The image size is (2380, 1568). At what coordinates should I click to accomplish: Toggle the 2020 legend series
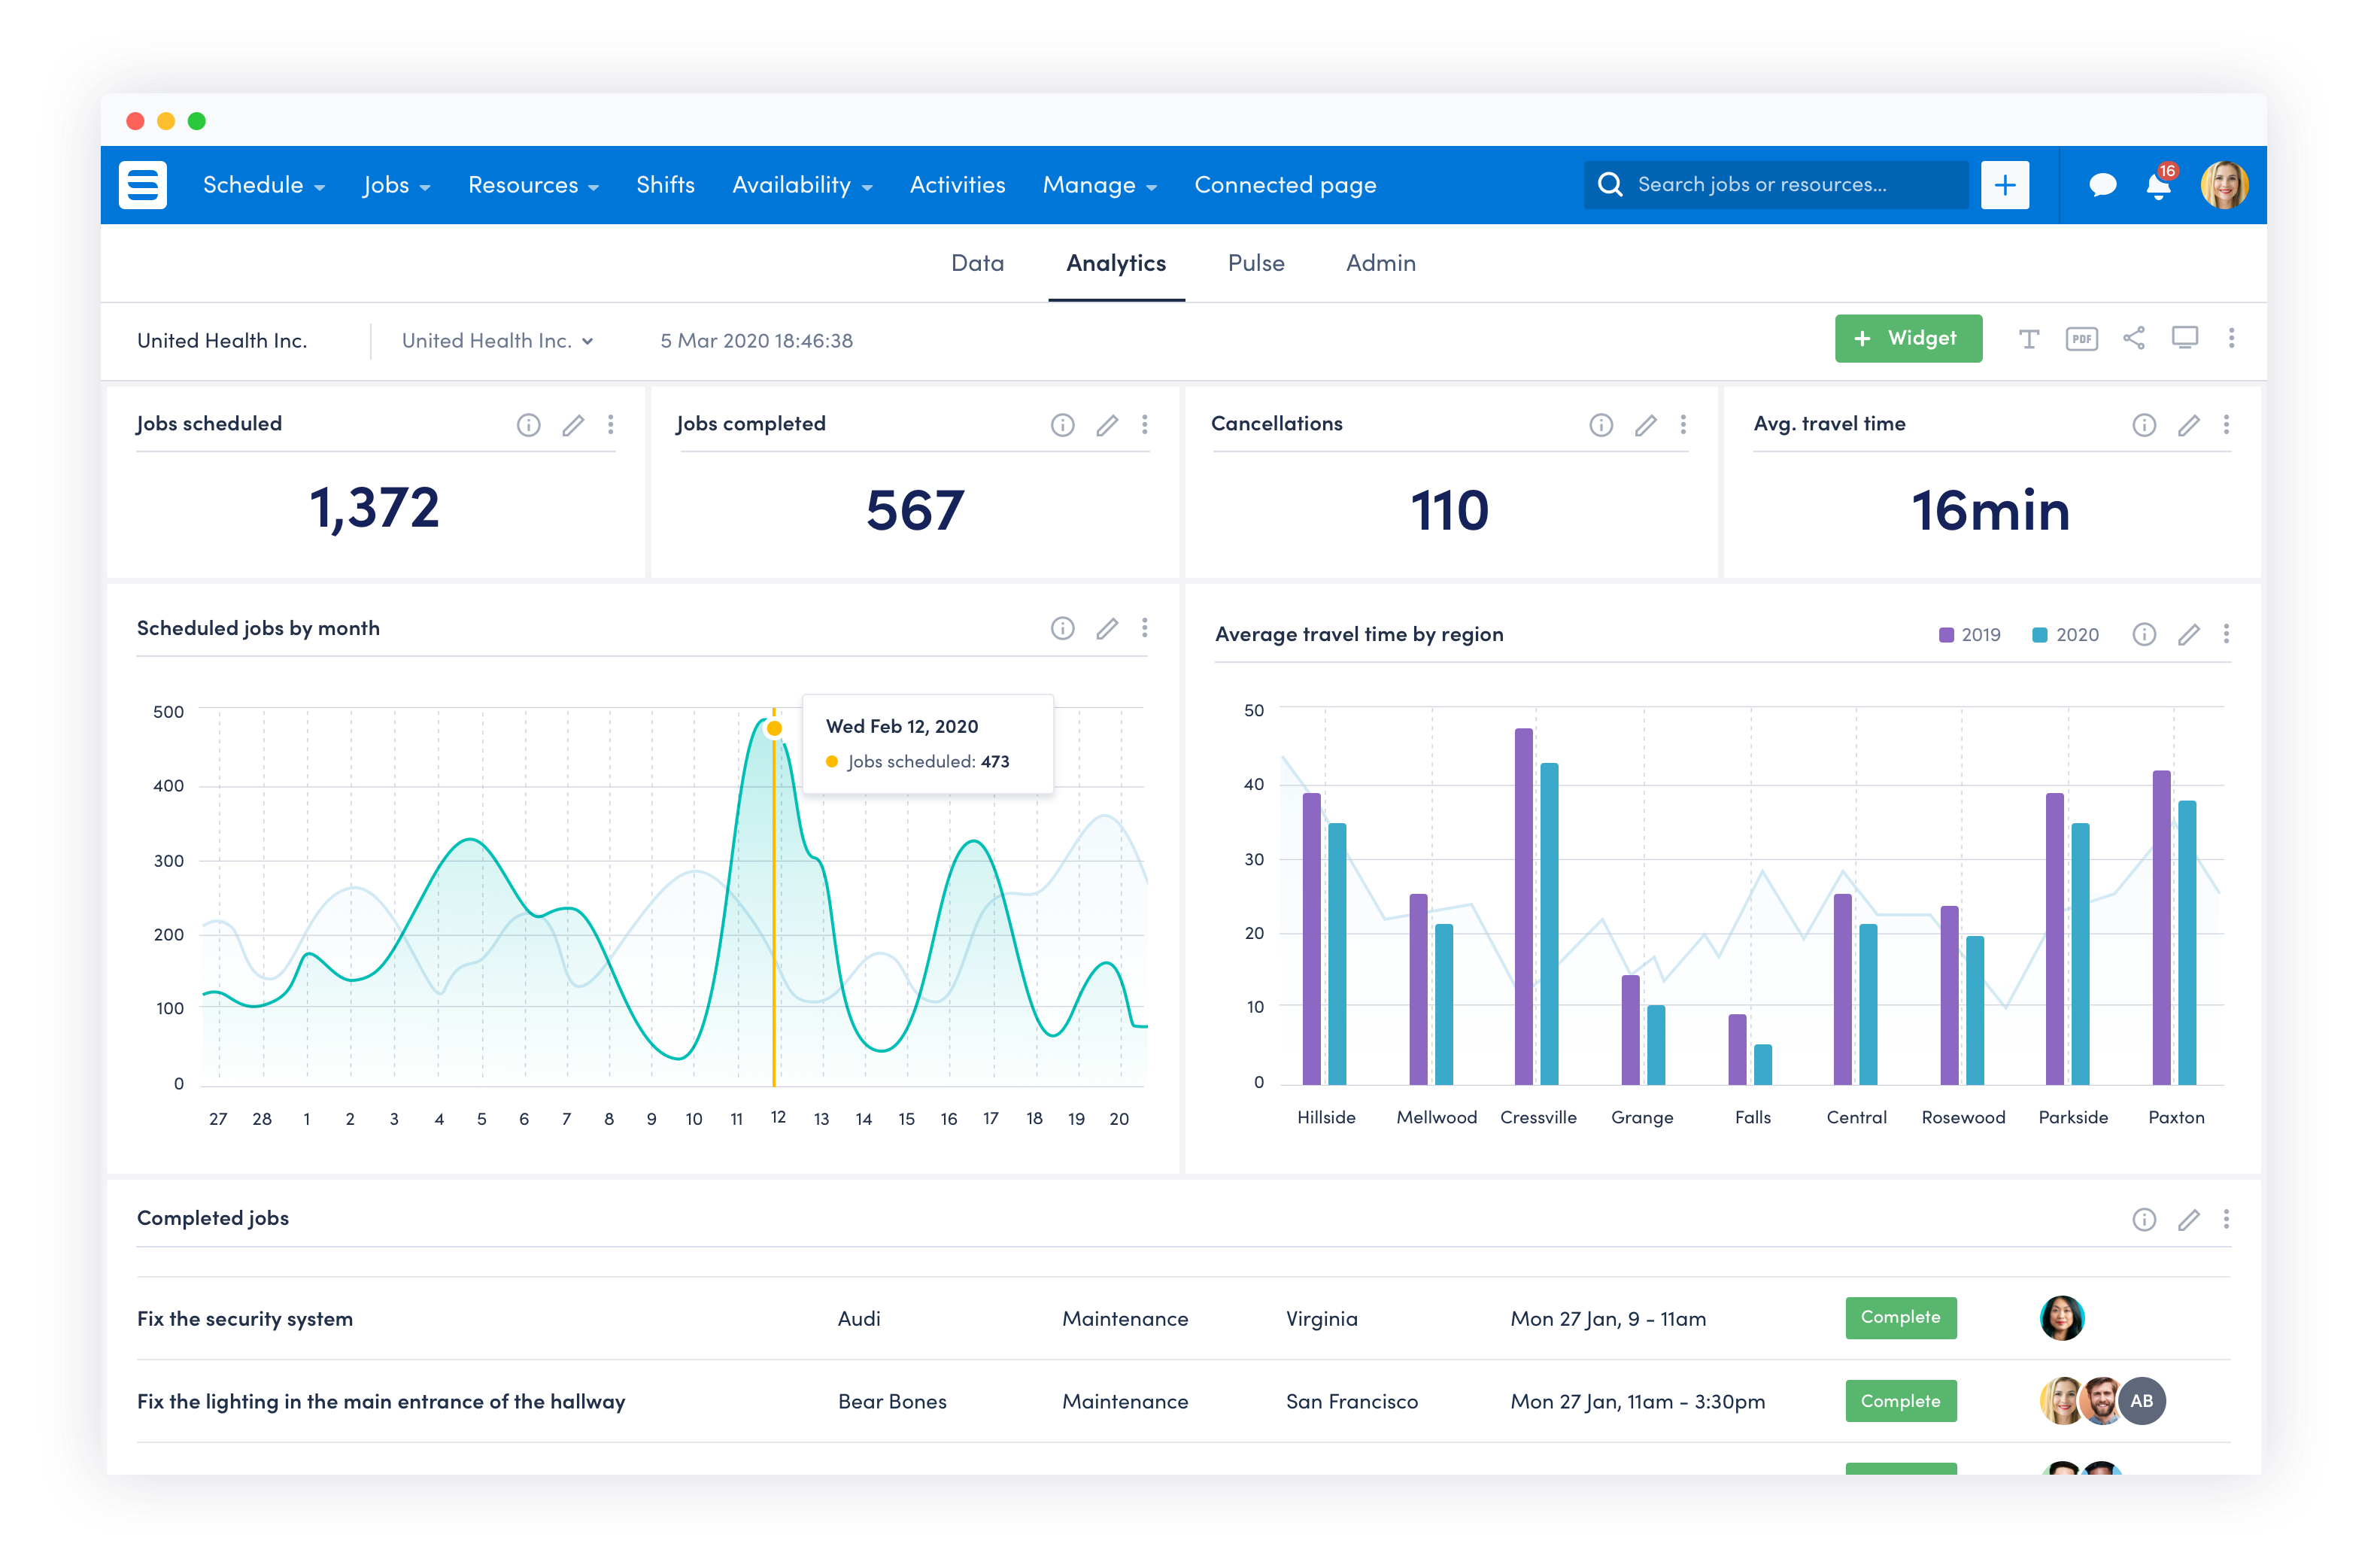[2065, 635]
